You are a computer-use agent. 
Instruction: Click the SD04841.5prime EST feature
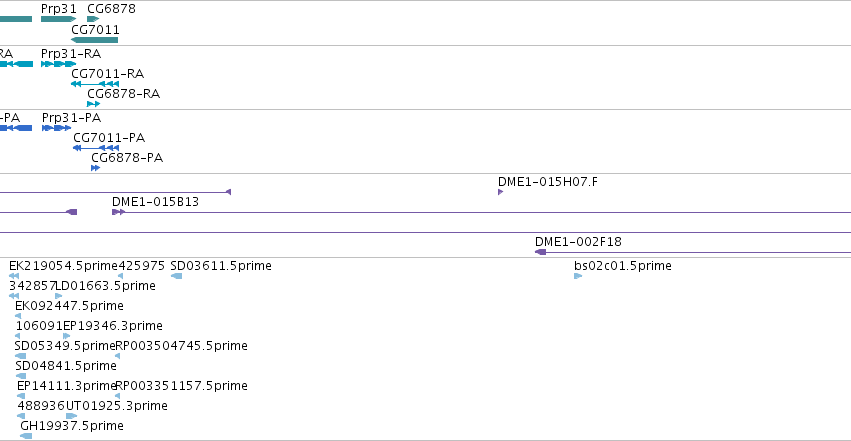point(21,376)
